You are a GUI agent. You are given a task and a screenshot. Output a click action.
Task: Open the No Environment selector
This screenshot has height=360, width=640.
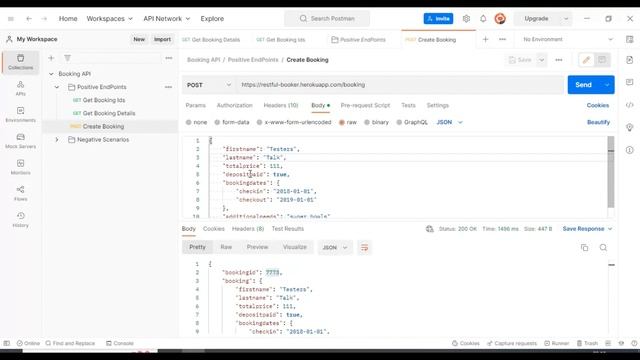(x=568, y=40)
